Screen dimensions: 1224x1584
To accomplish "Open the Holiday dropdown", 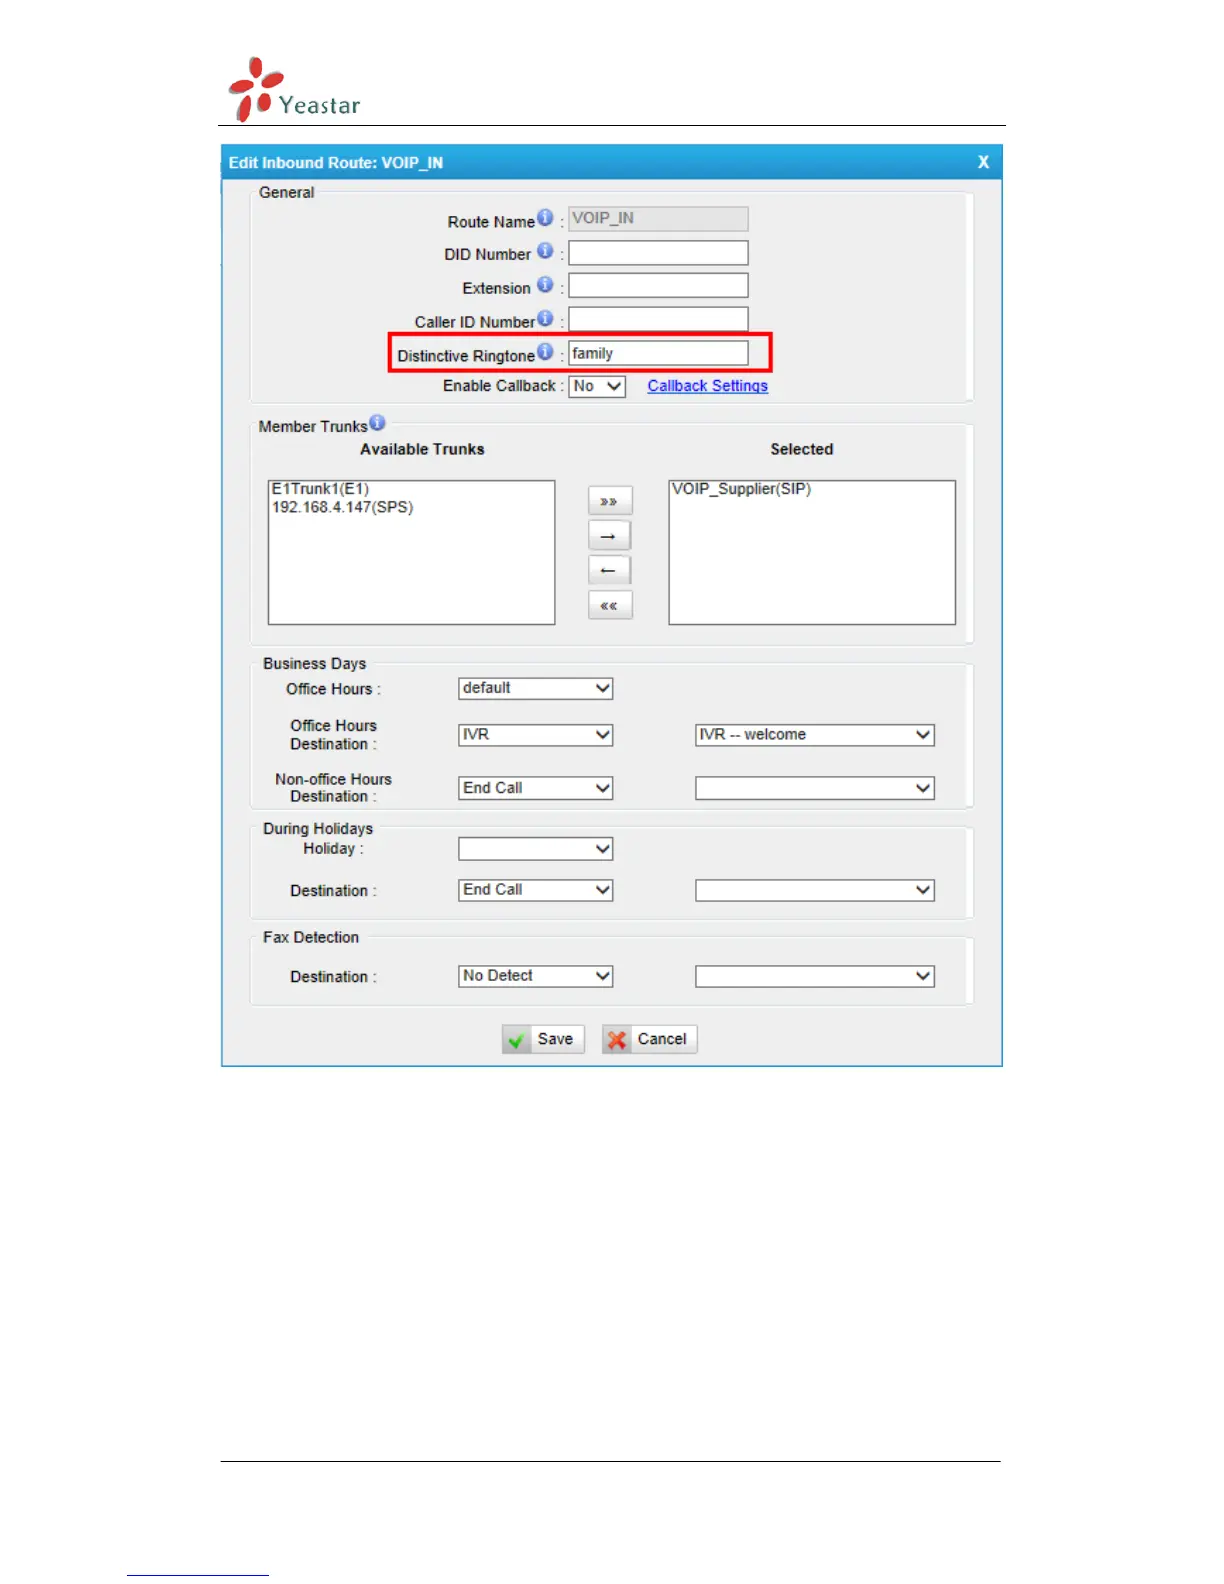I will 536,849.
